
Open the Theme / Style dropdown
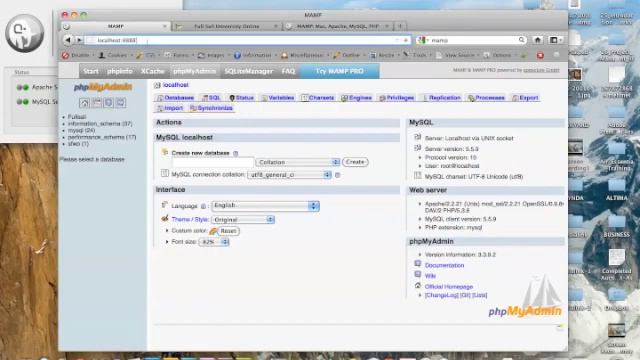[x=243, y=220]
